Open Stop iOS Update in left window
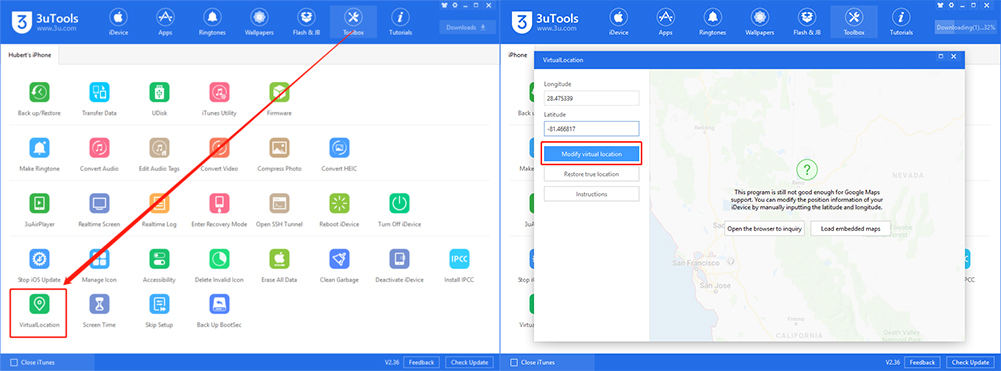This screenshot has height=371, width=1001. 40,259
